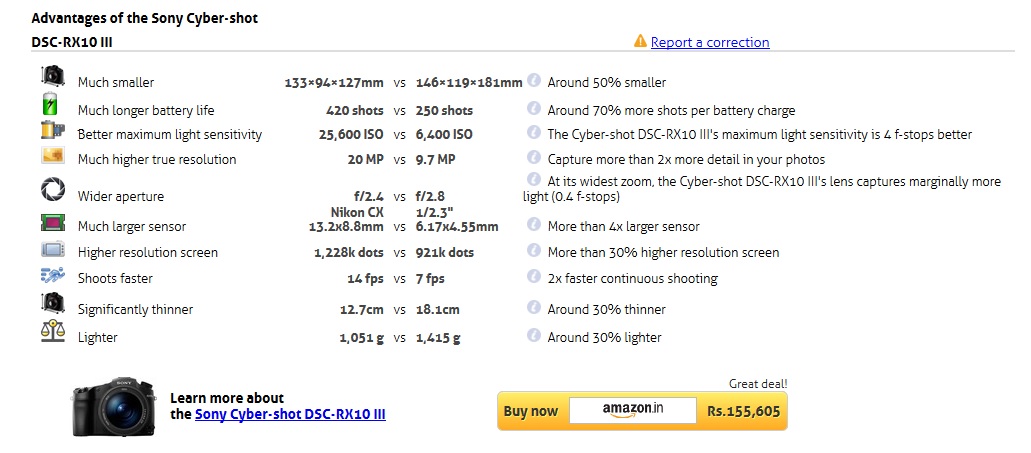Click the Buy now amazon.in button
Screen dimensions: 1031x453
[x=642, y=411]
